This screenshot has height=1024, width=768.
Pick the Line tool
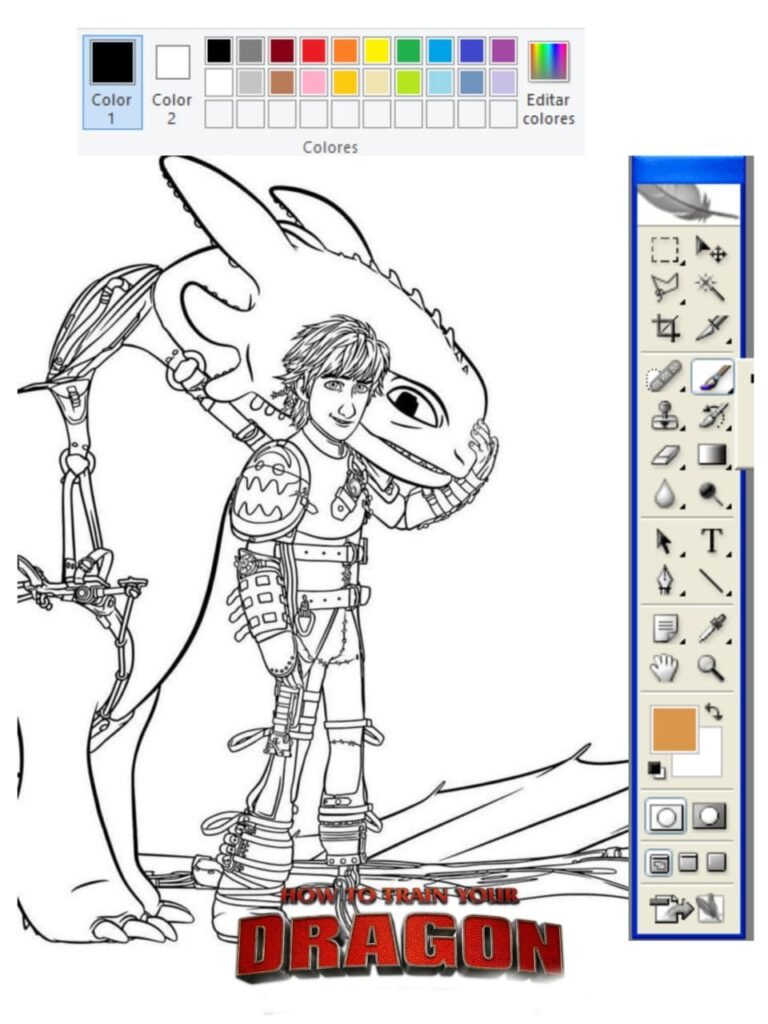[712, 580]
